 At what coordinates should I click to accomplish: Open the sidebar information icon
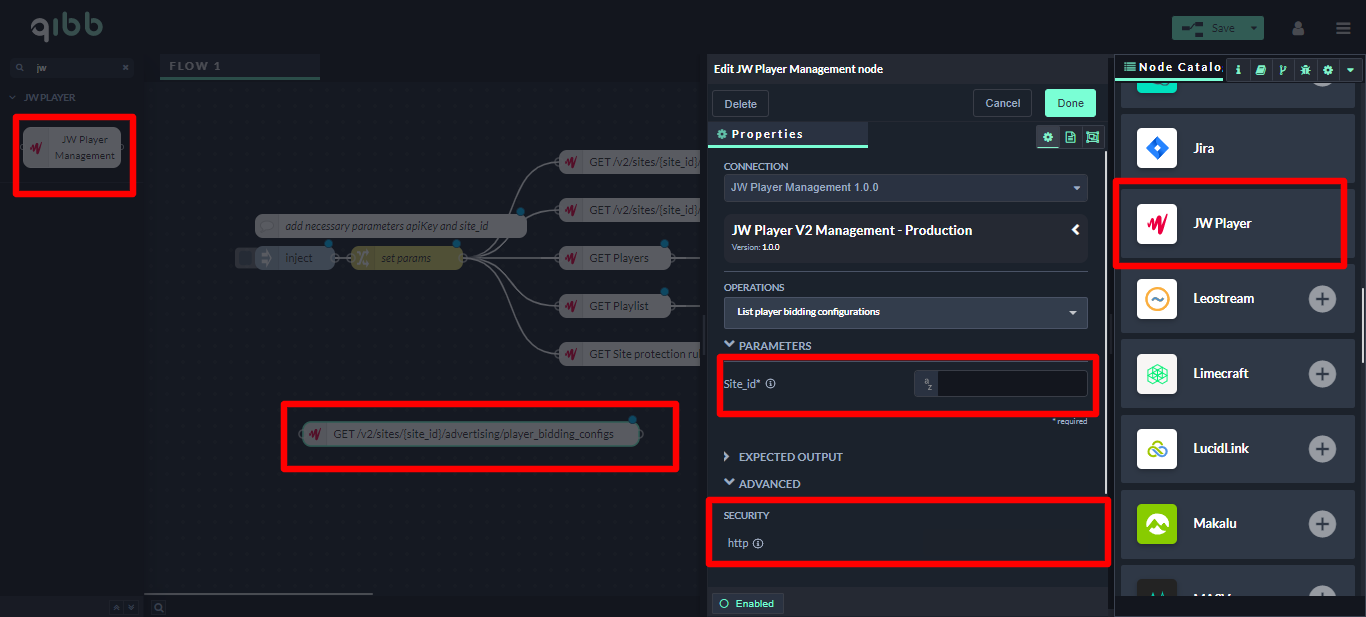(x=1238, y=70)
